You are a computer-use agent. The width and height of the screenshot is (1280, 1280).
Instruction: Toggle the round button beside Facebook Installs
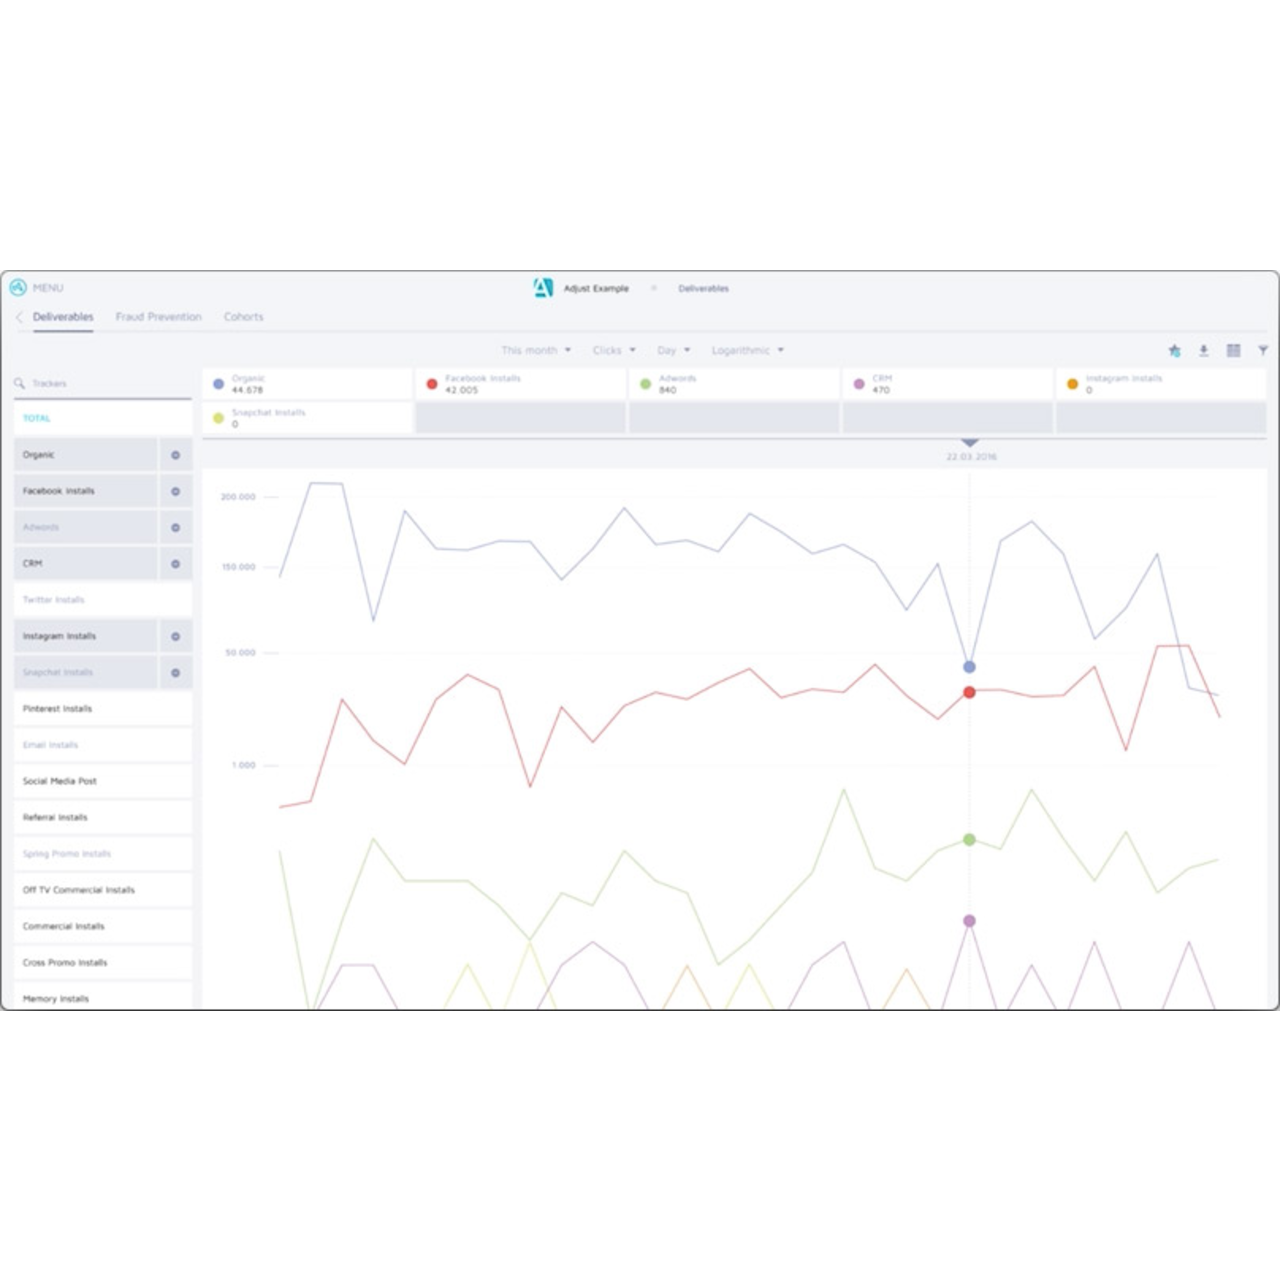[175, 491]
